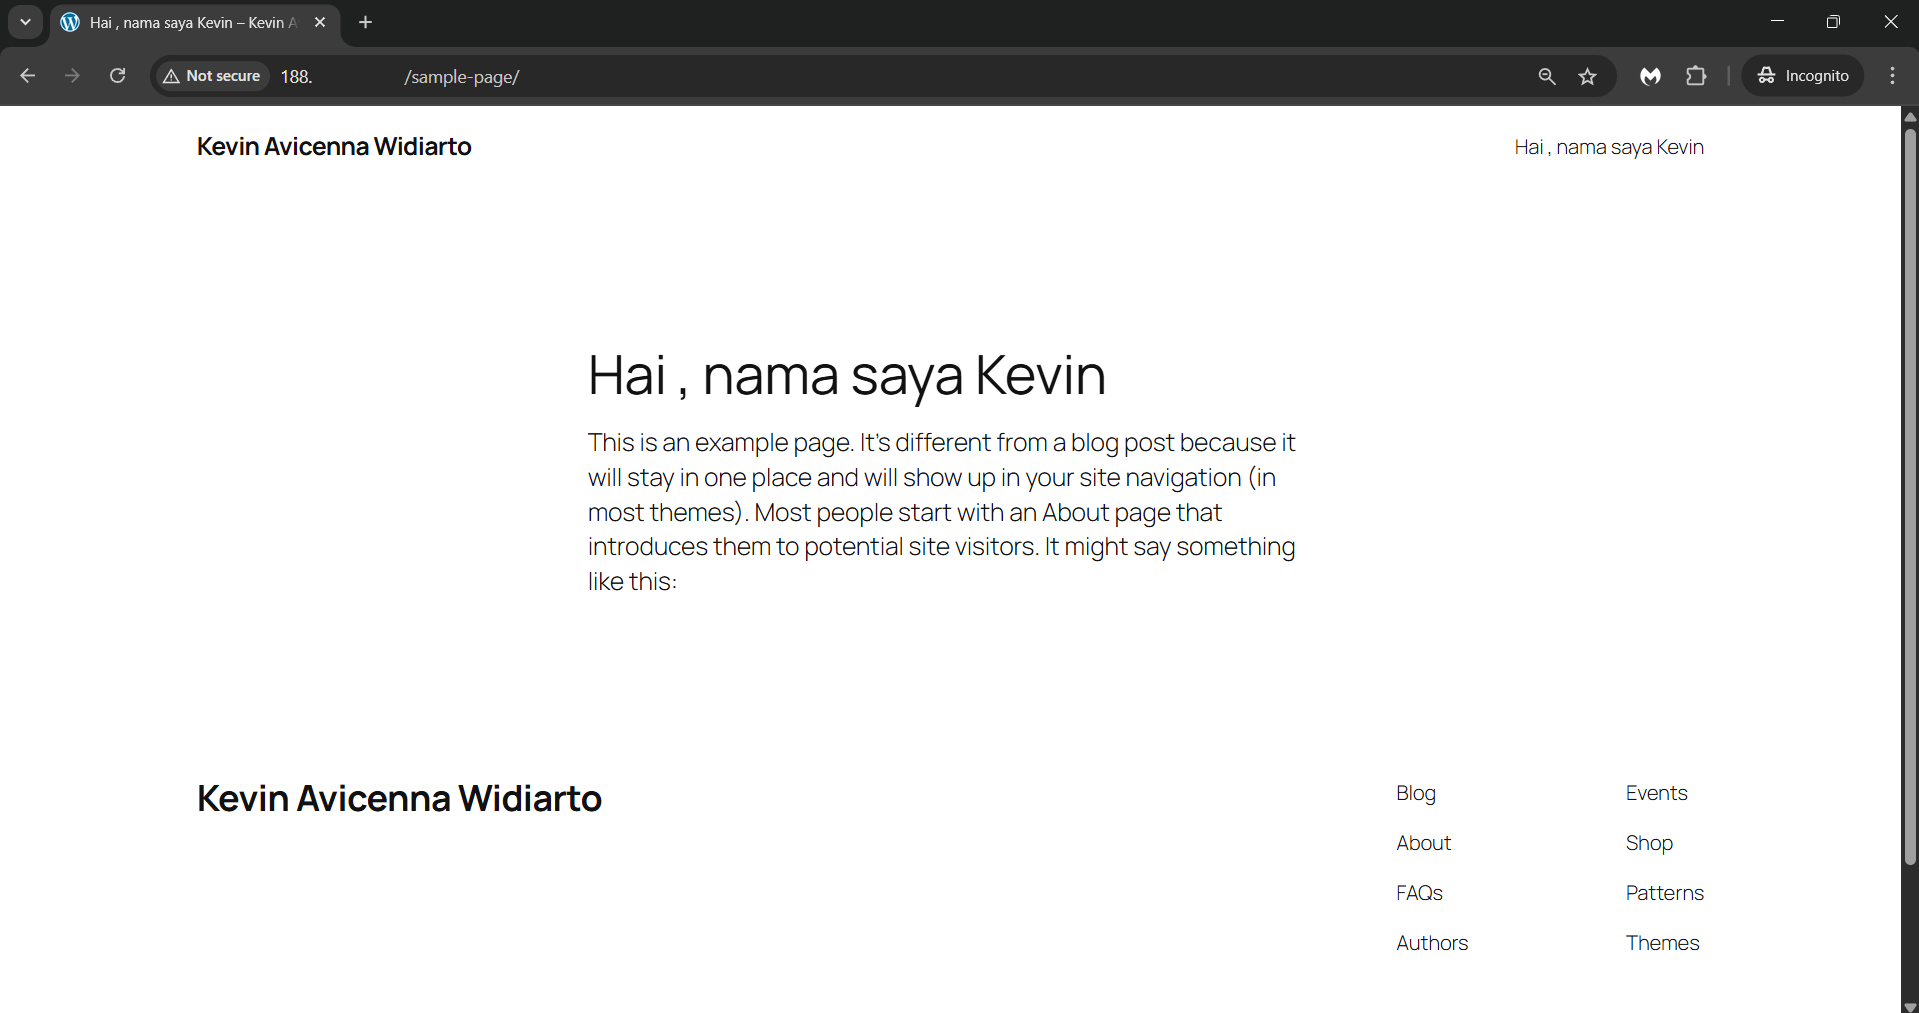Screen dimensions: 1919x1013
Task: Expand the tab search dropdown
Action: [25, 22]
